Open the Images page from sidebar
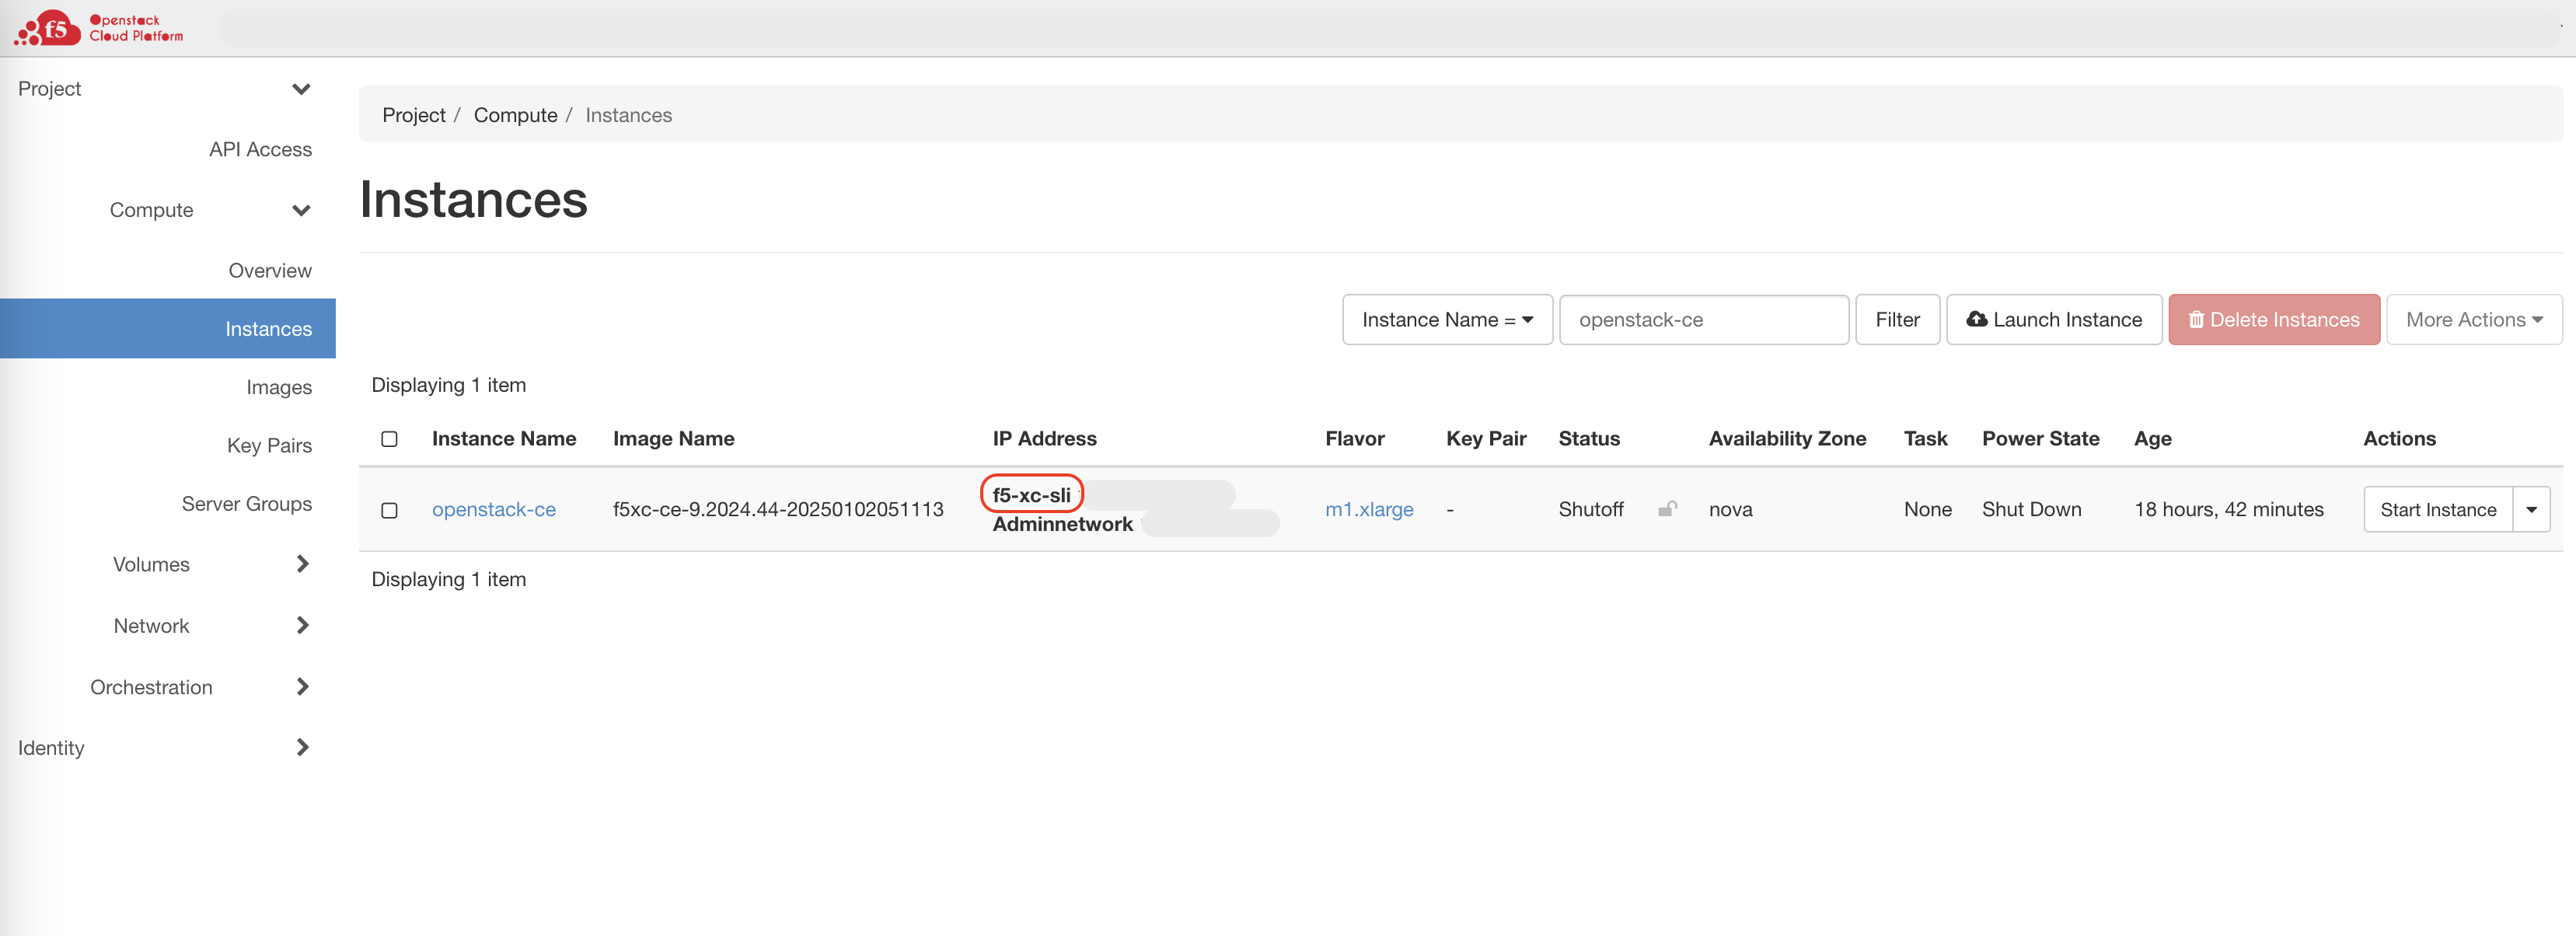The height and width of the screenshot is (936, 2576). tap(279, 387)
